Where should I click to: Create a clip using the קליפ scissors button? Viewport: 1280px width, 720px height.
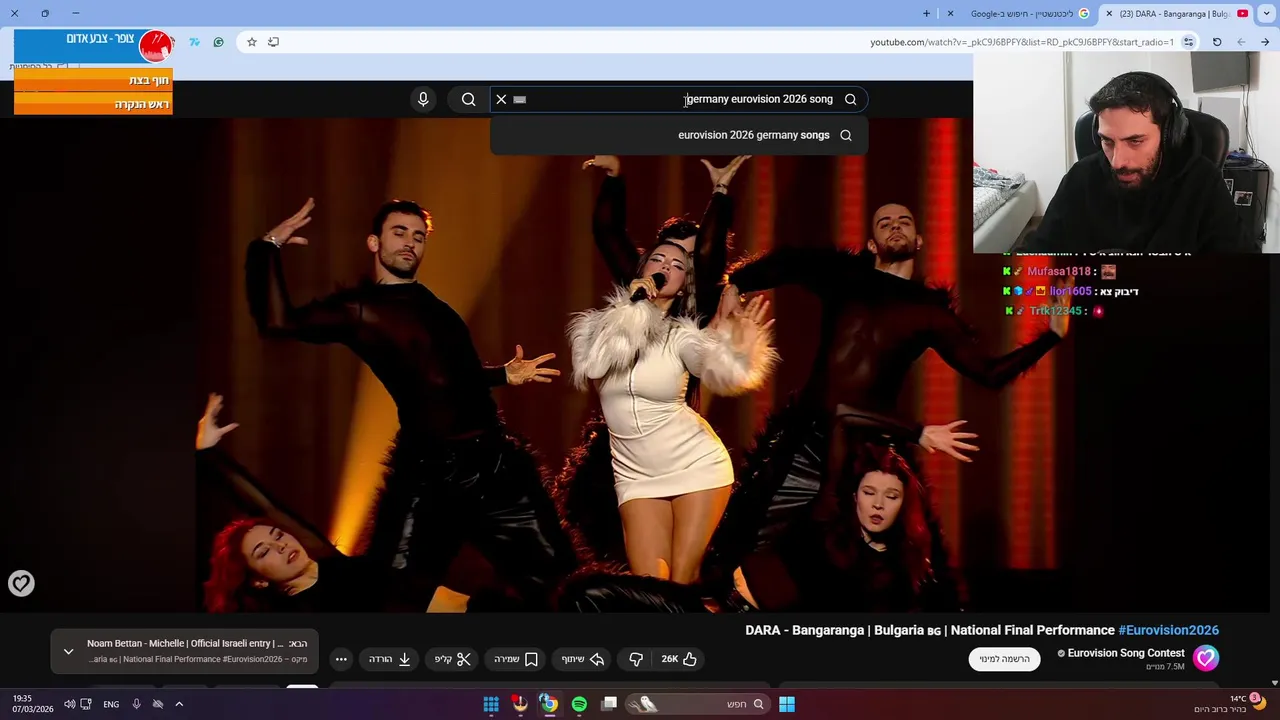pos(453,659)
